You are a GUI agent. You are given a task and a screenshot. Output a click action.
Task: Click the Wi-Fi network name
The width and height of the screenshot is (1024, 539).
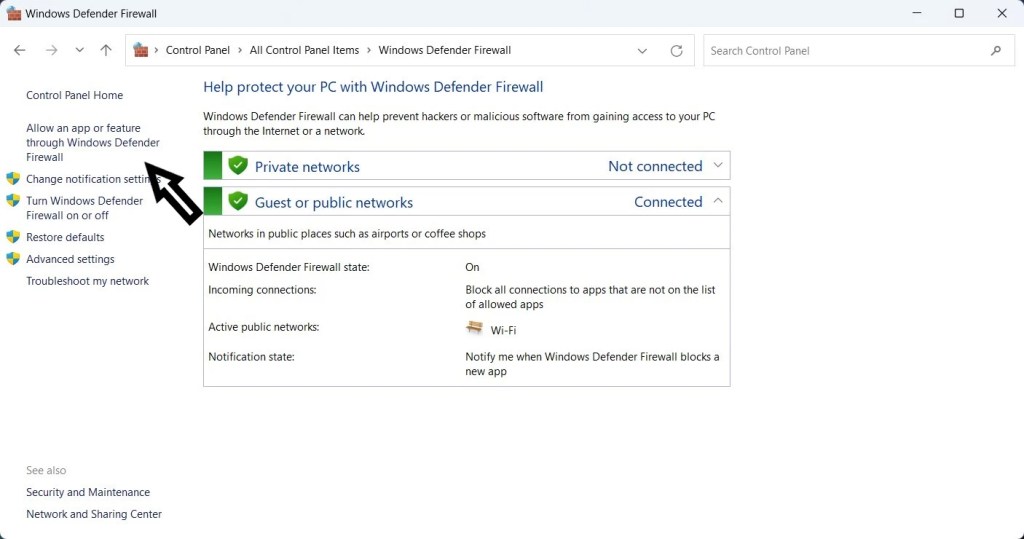[504, 331]
